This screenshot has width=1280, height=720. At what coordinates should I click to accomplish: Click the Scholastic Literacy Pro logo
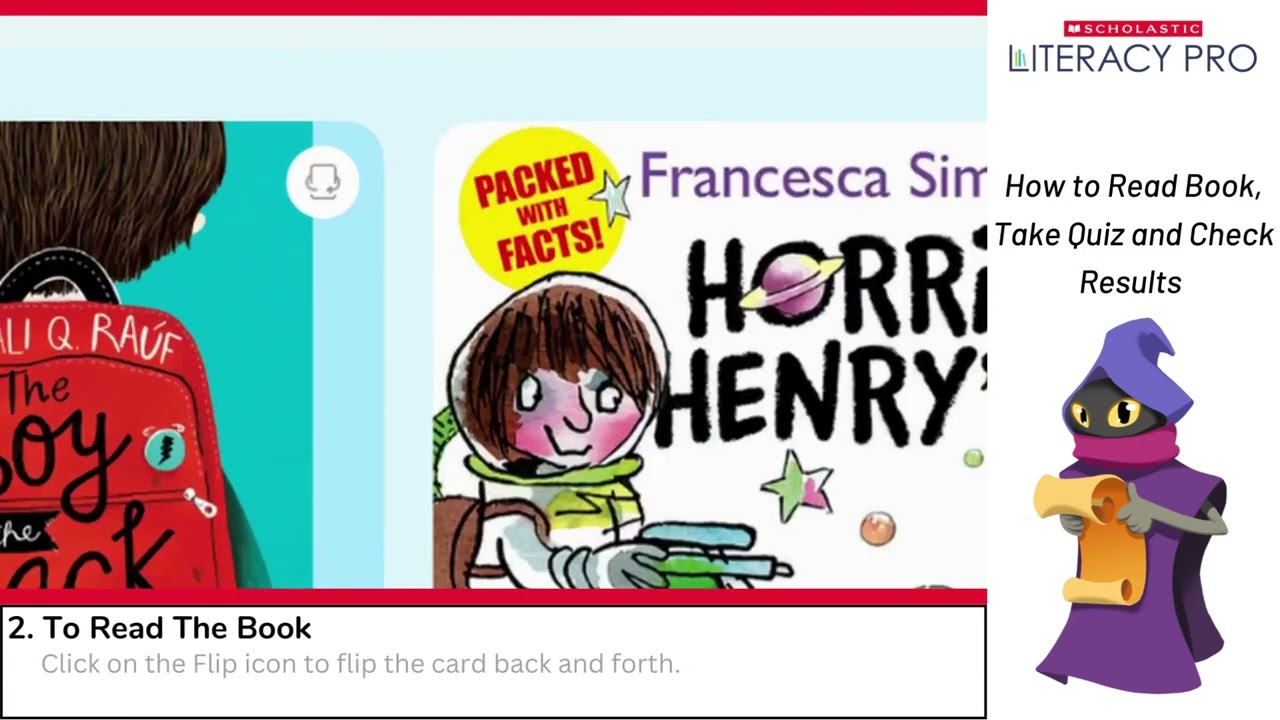point(1132,48)
